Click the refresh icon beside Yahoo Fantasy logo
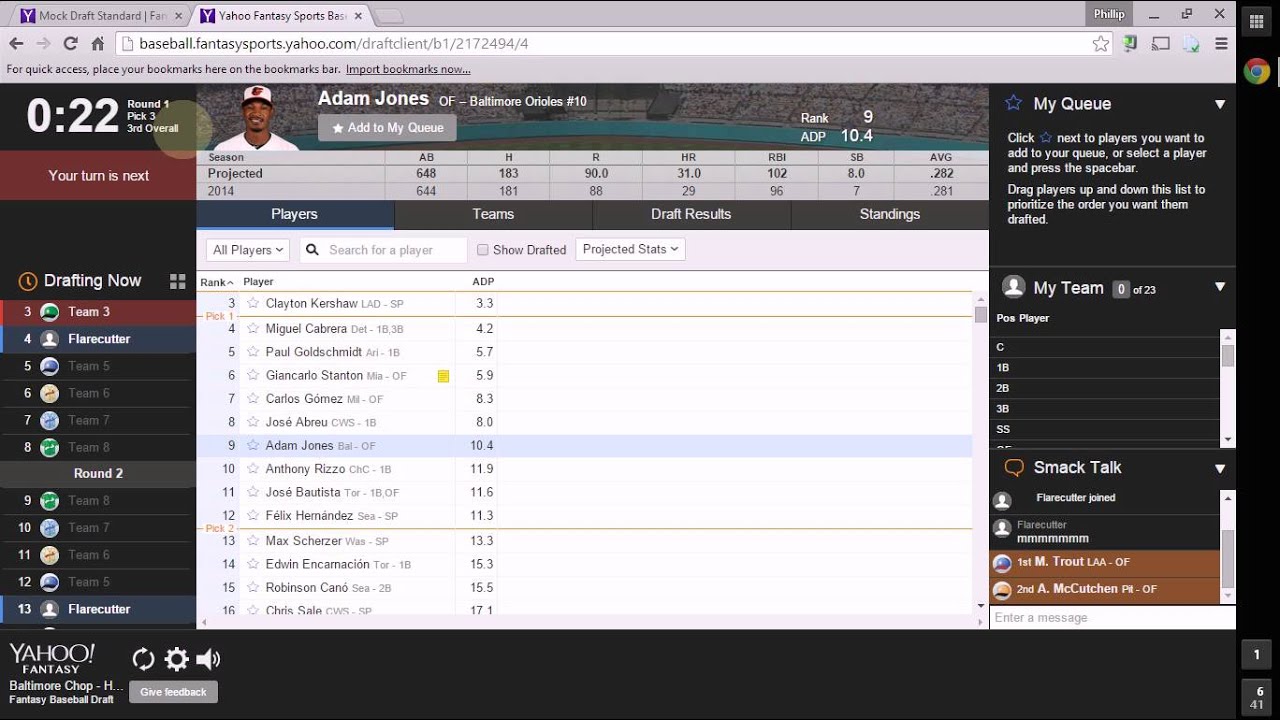The height and width of the screenshot is (720, 1280). tap(144, 658)
